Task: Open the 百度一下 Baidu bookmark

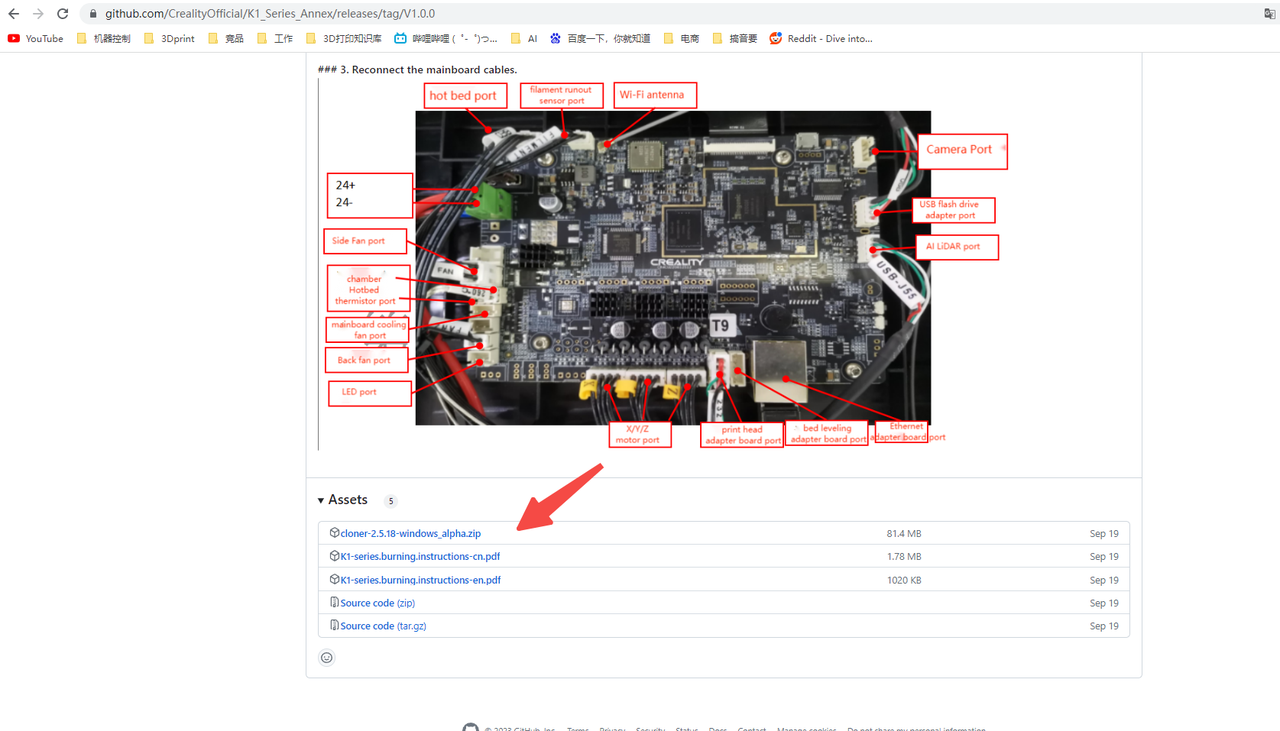Action: (x=599, y=38)
